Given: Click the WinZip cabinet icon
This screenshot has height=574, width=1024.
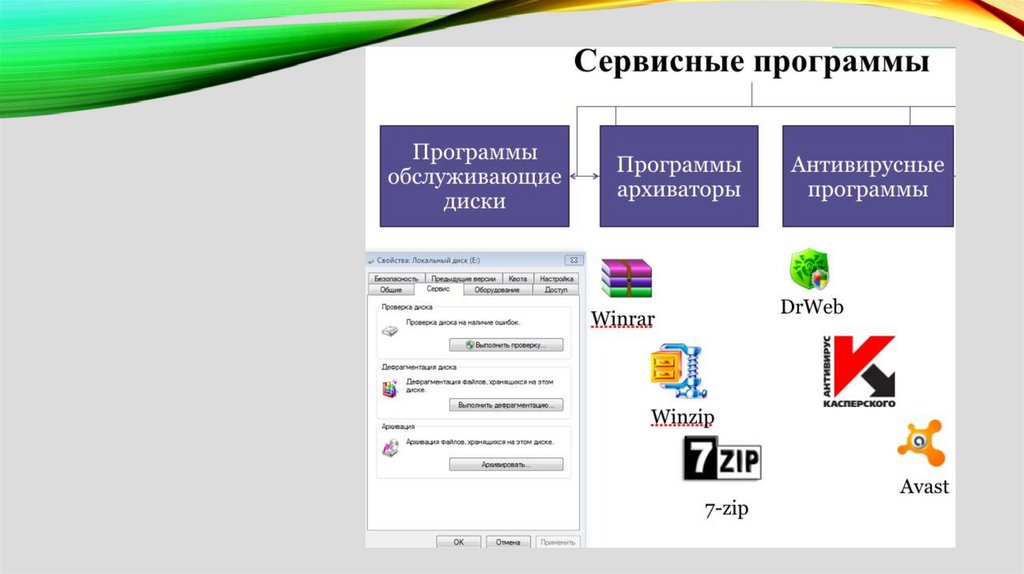Looking at the screenshot, I should (679, 370).
